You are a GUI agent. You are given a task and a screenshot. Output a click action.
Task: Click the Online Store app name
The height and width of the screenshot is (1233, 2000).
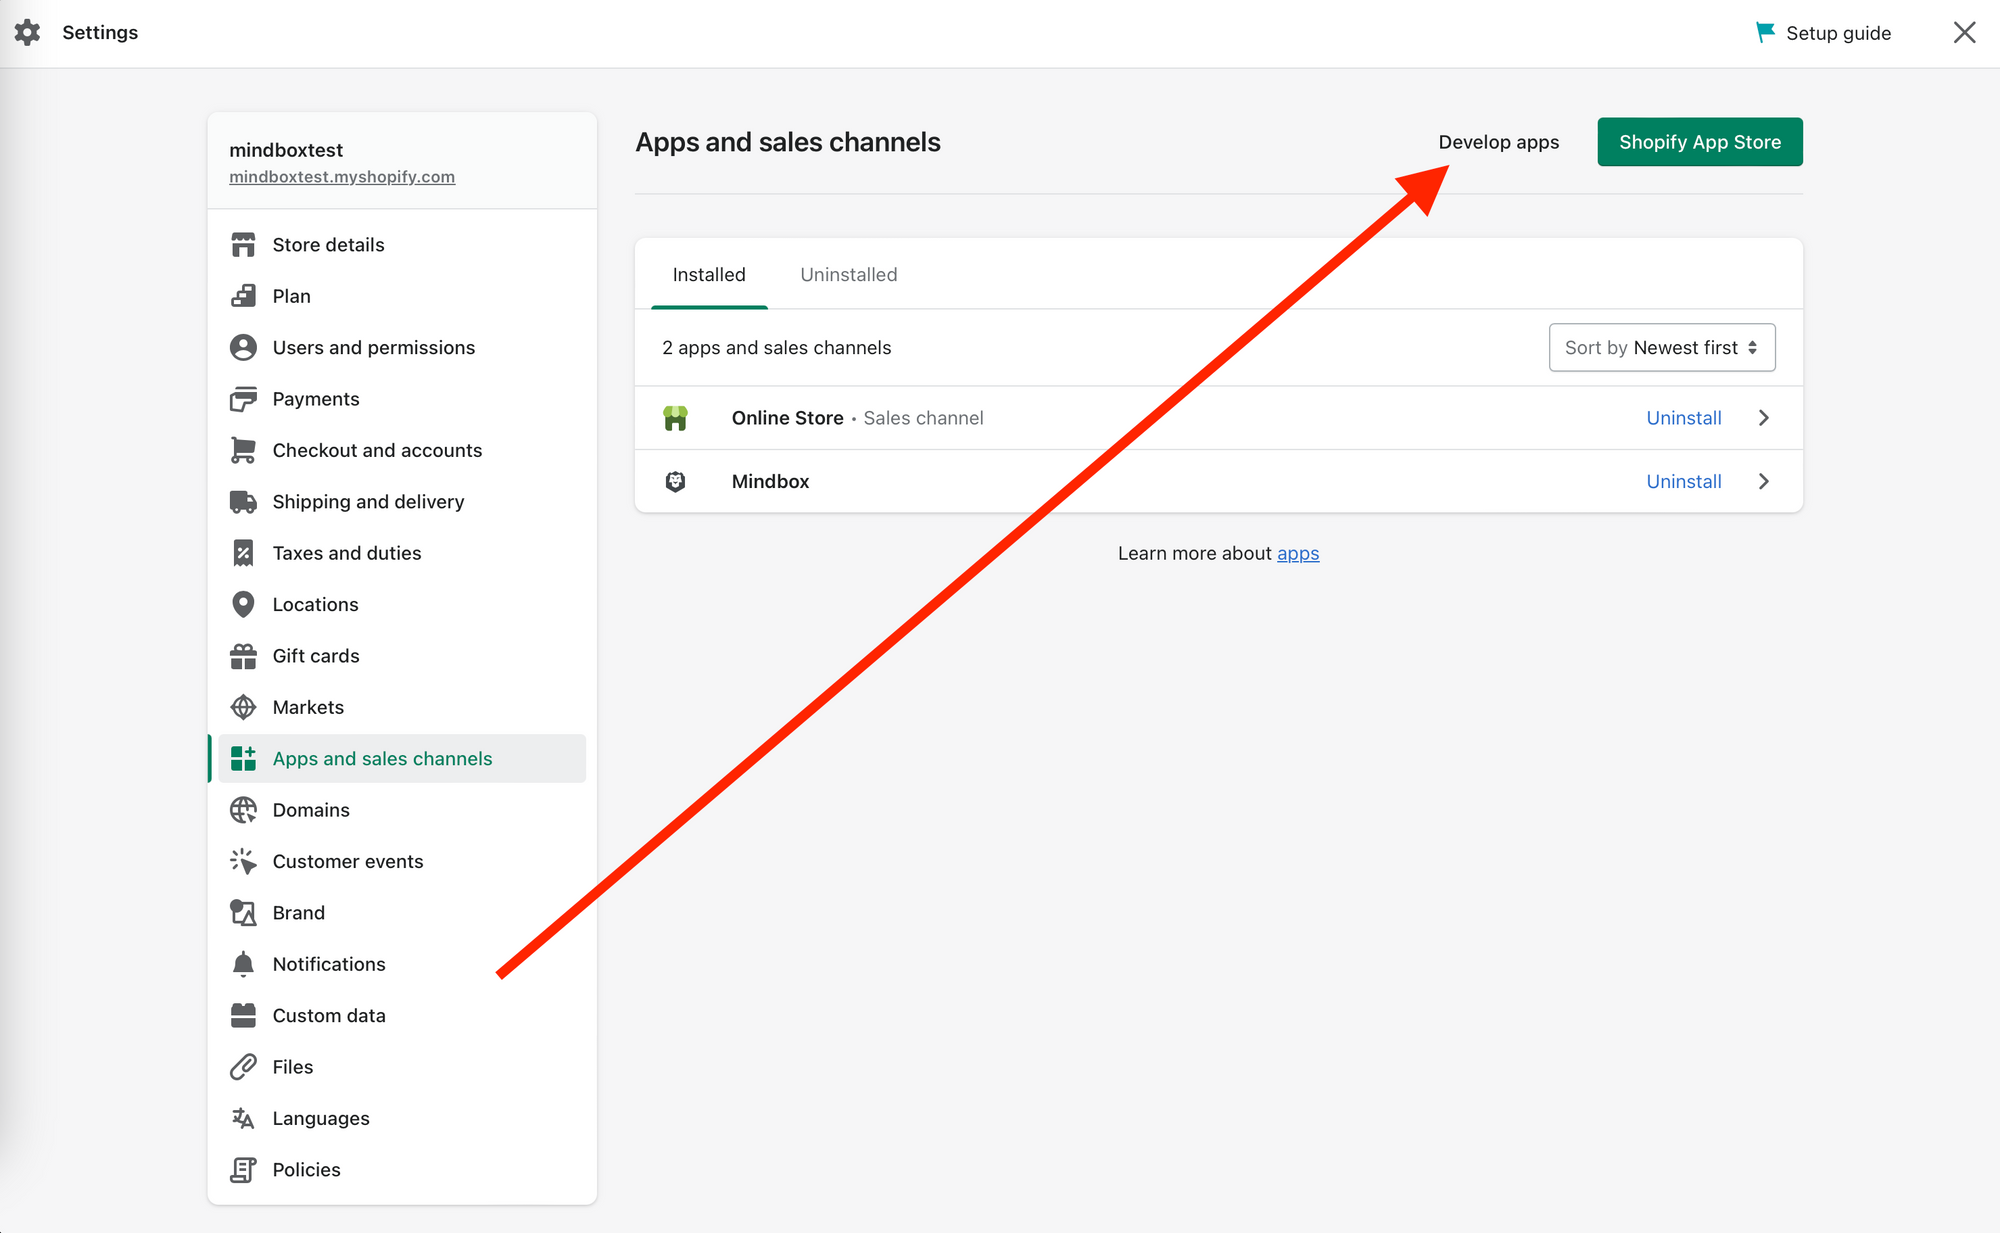[x=788, y=418]
